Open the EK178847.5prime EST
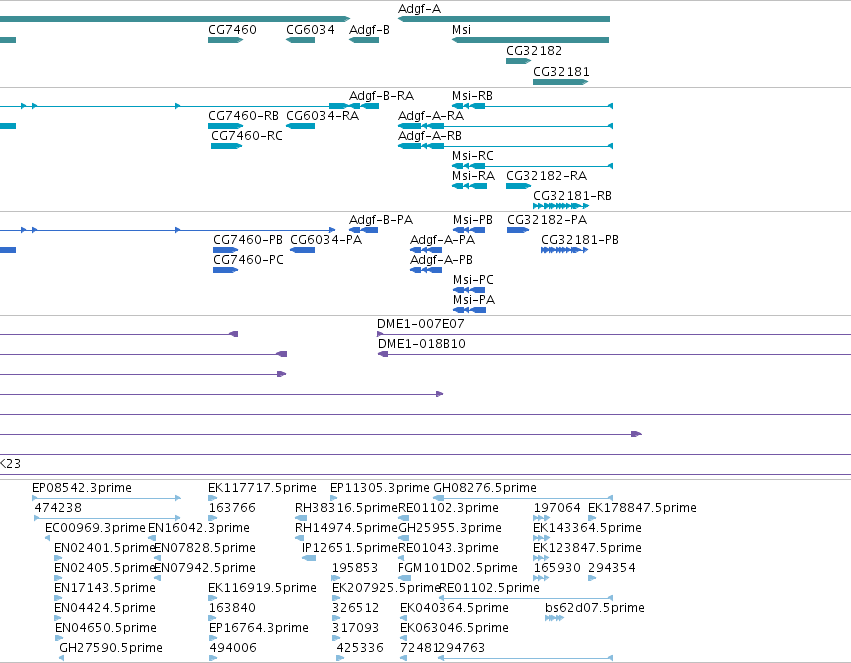 [592, 518]
